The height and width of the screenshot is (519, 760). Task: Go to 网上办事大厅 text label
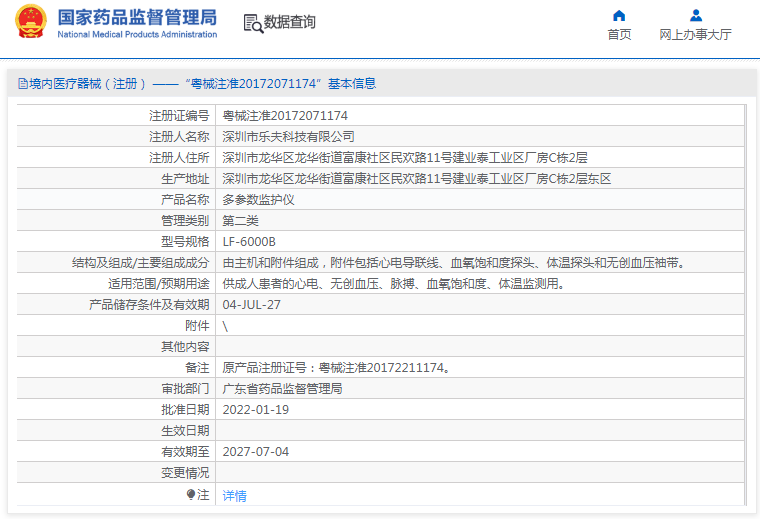696,35
